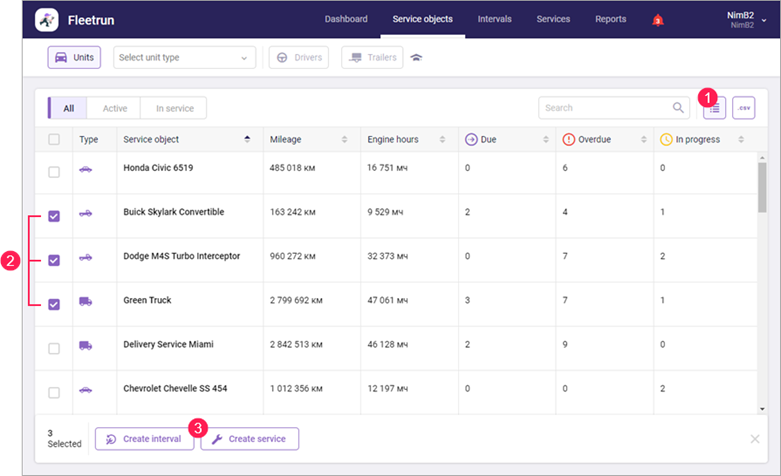Sort by Engine hours column arrows
Image resolution: width=781 pixels, height=476 pixels.
click(x=442, y=139)
